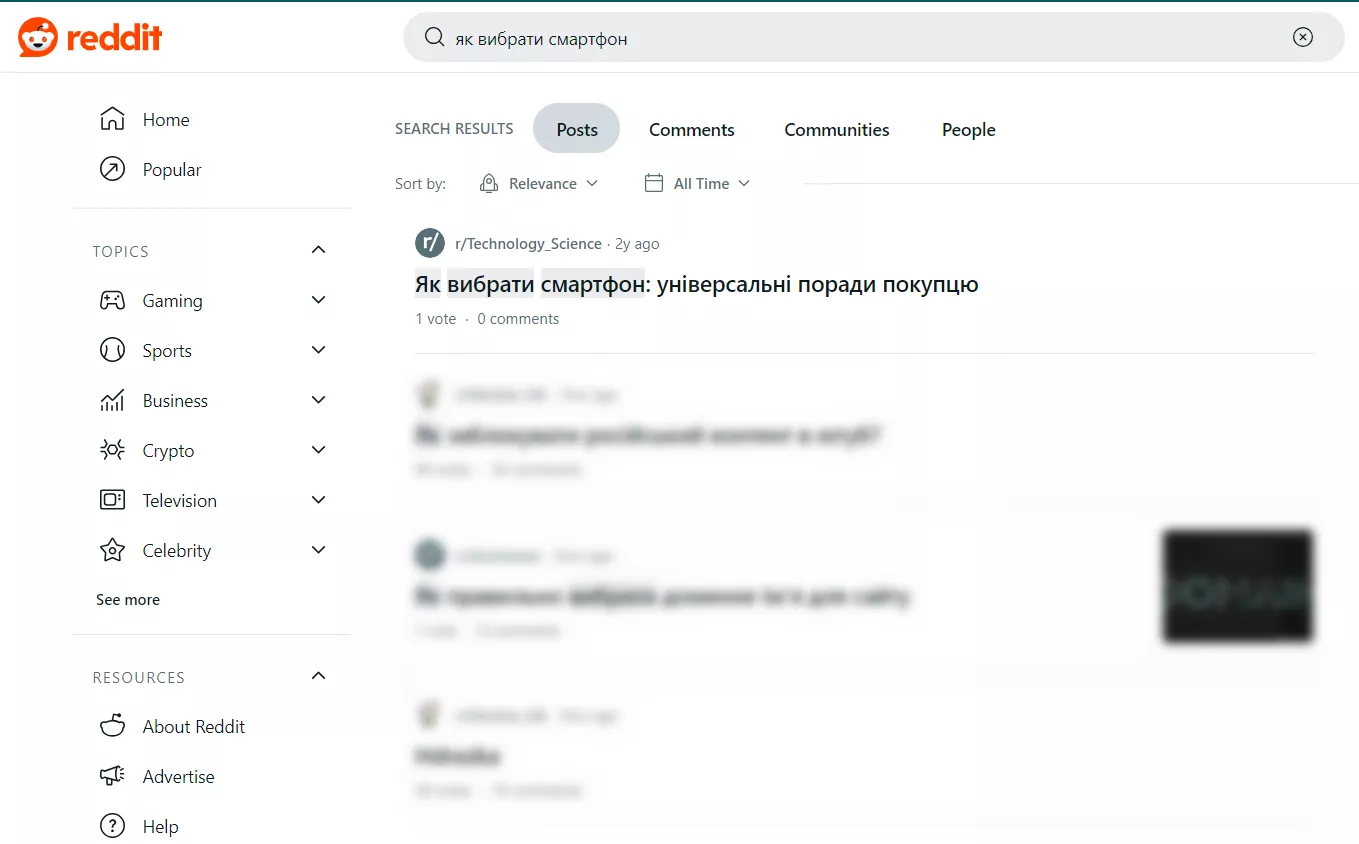Screen dimensions: 1359x844
Task: Click the About Reddit snoo icon
Action: pos(112,726)
